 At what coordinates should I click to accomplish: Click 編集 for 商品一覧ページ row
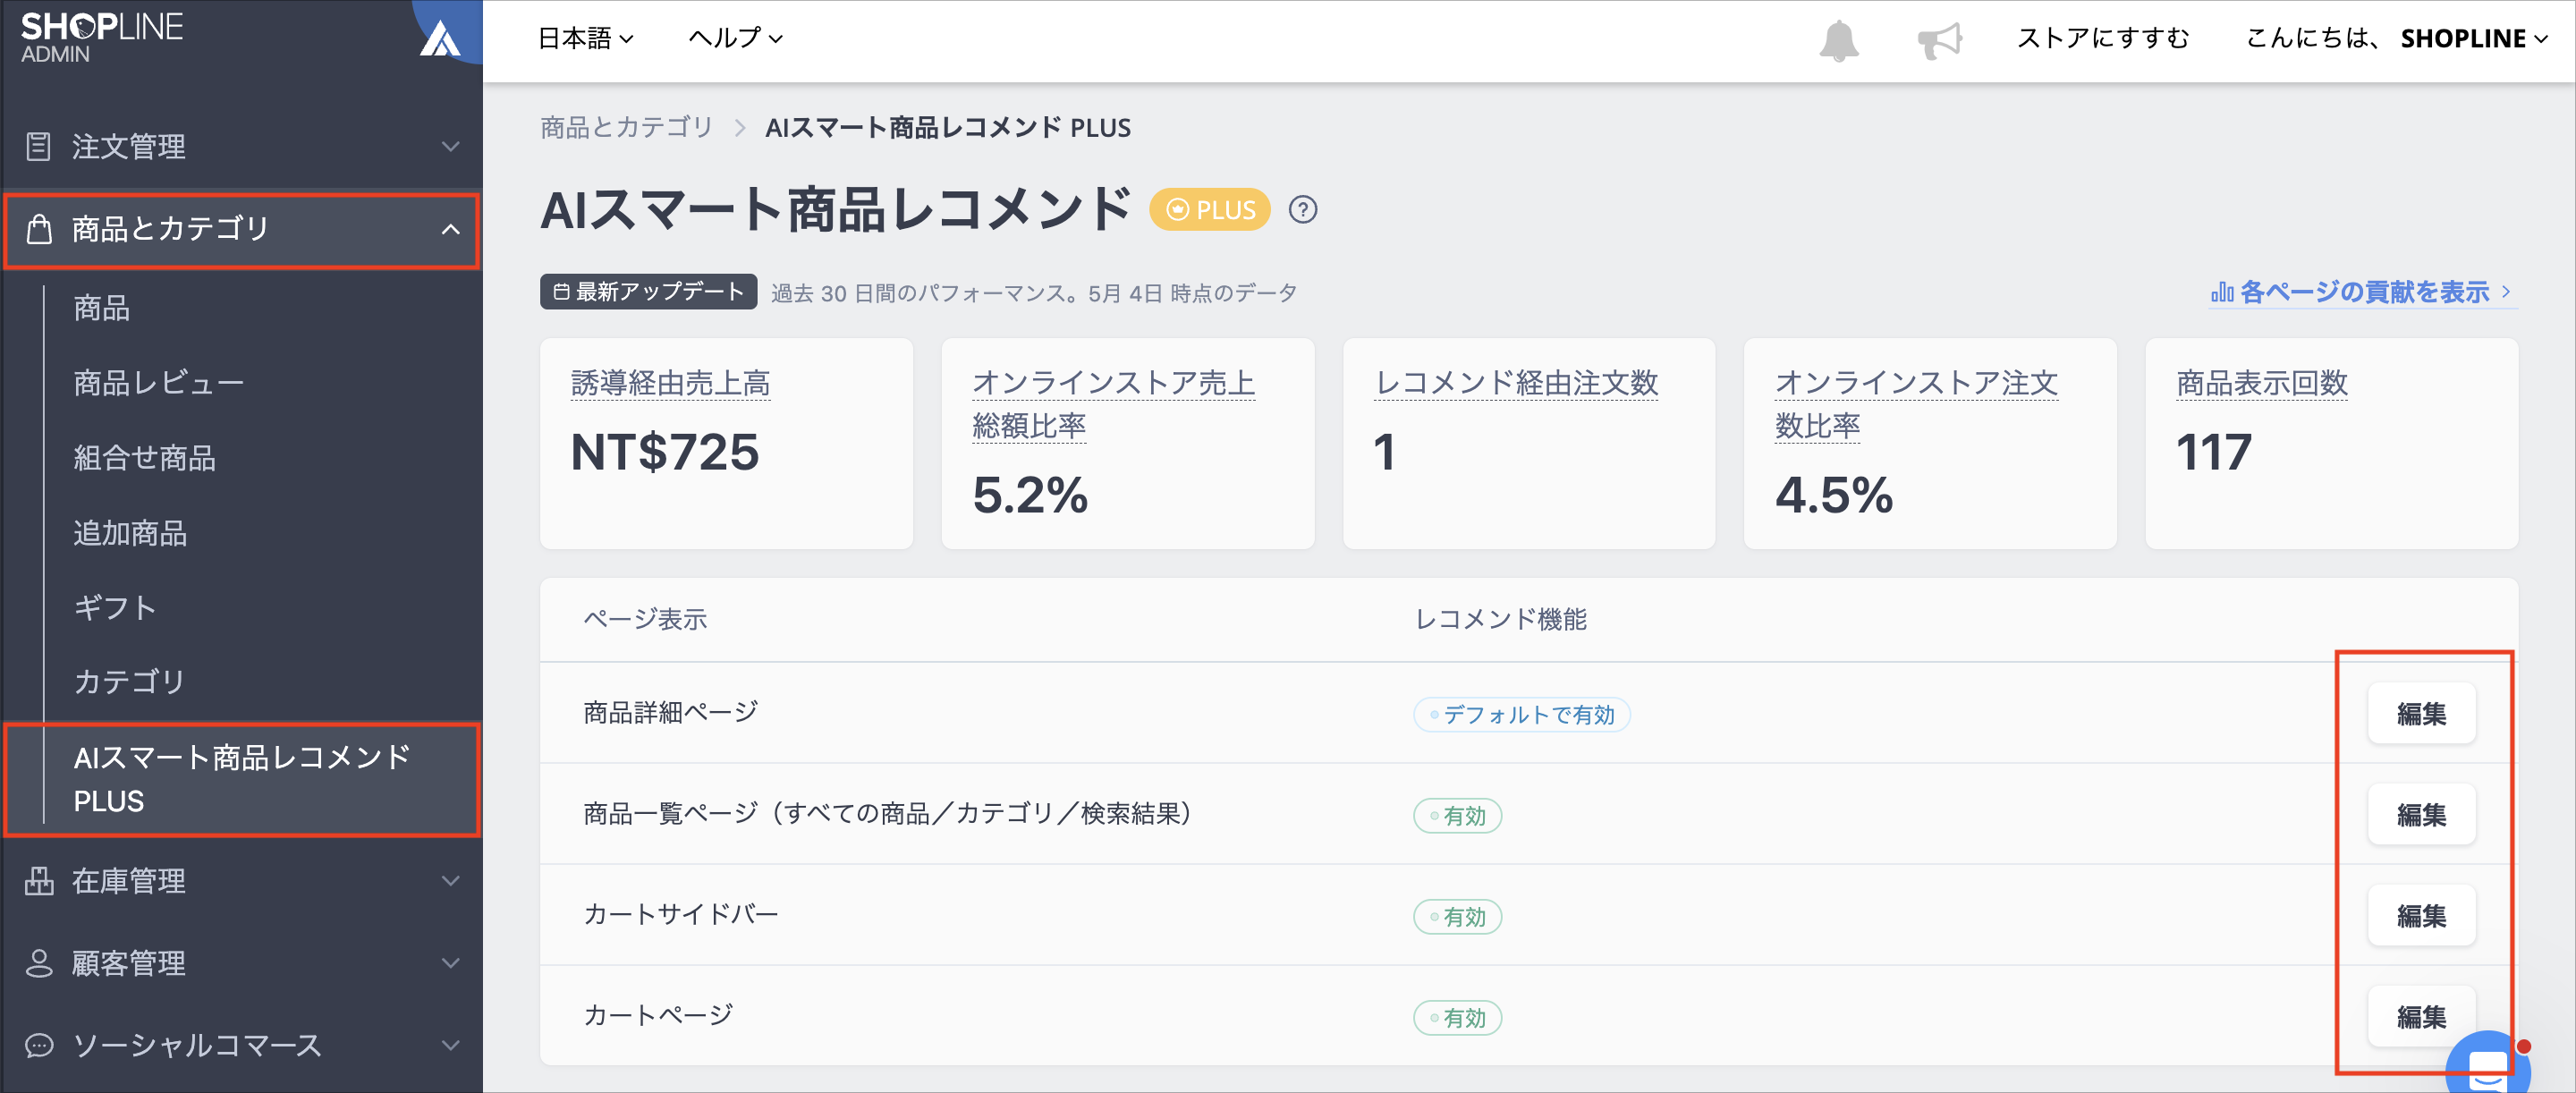pos(2421,815)
